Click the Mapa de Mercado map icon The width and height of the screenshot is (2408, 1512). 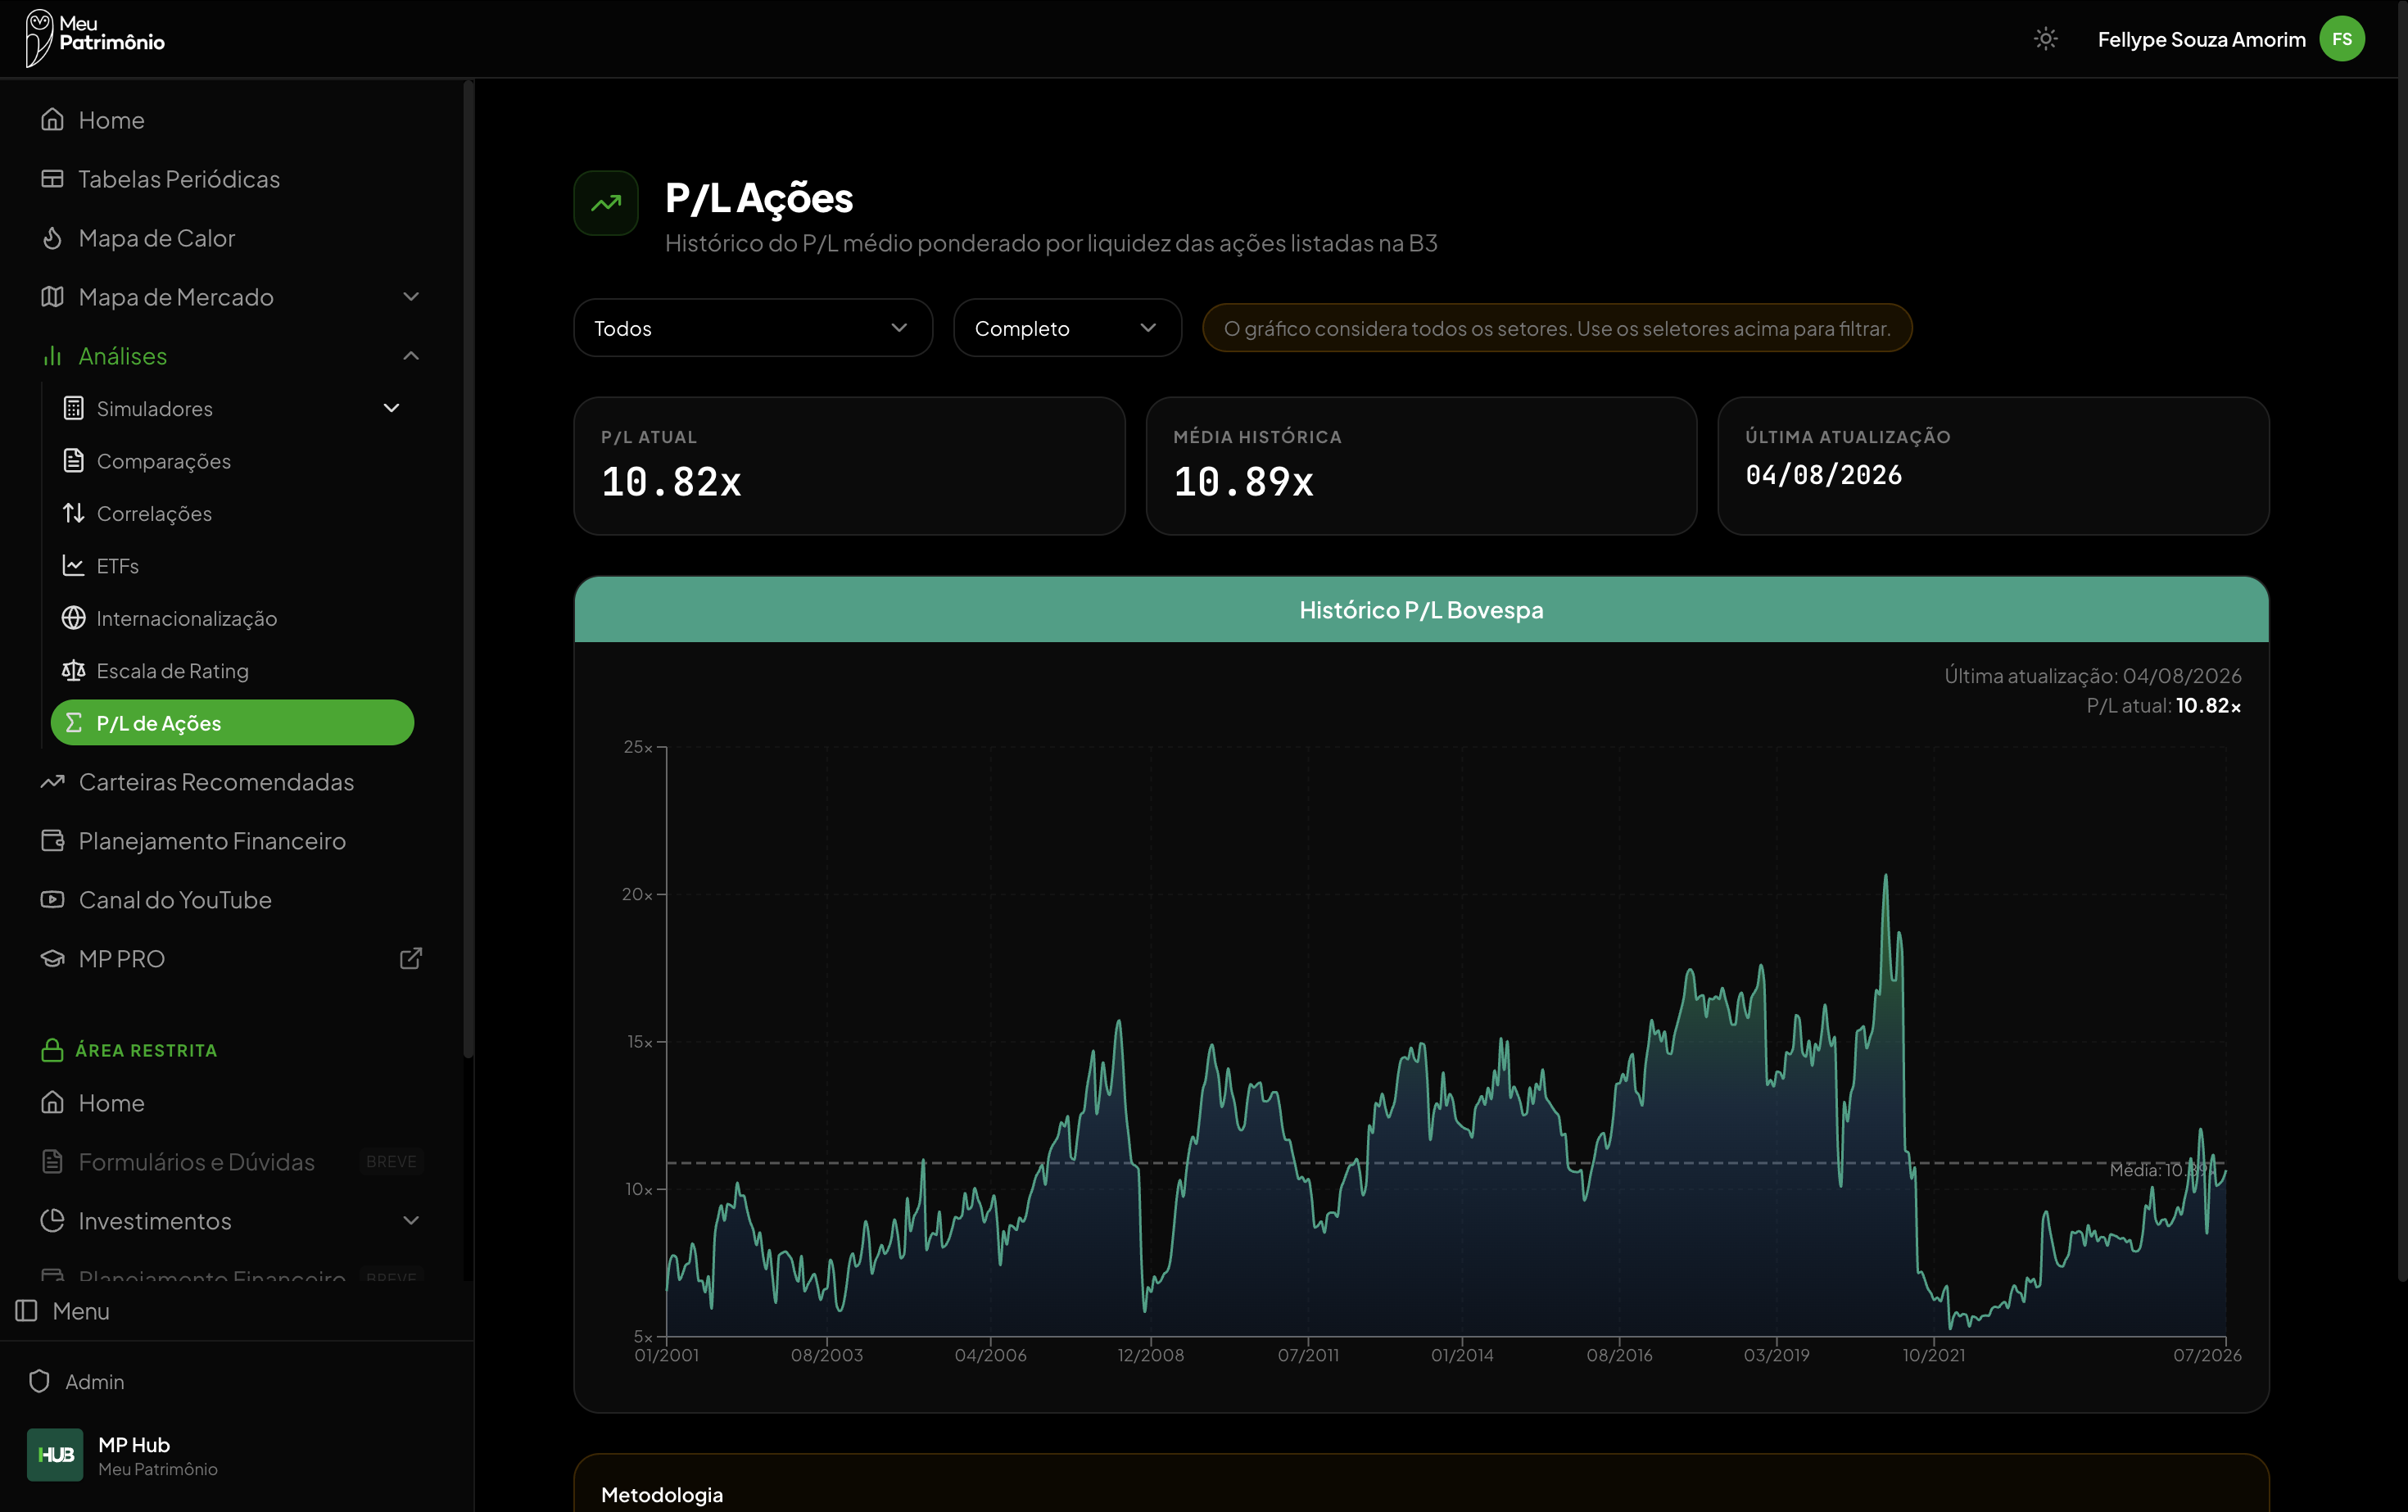pyautogui.click(x=52, y=297)
